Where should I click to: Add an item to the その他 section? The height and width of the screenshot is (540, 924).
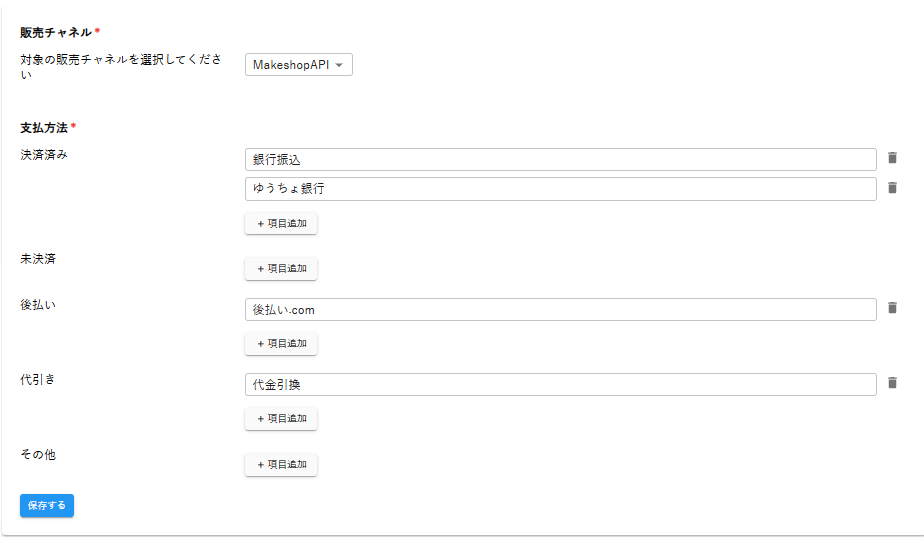tap(281, 464)
